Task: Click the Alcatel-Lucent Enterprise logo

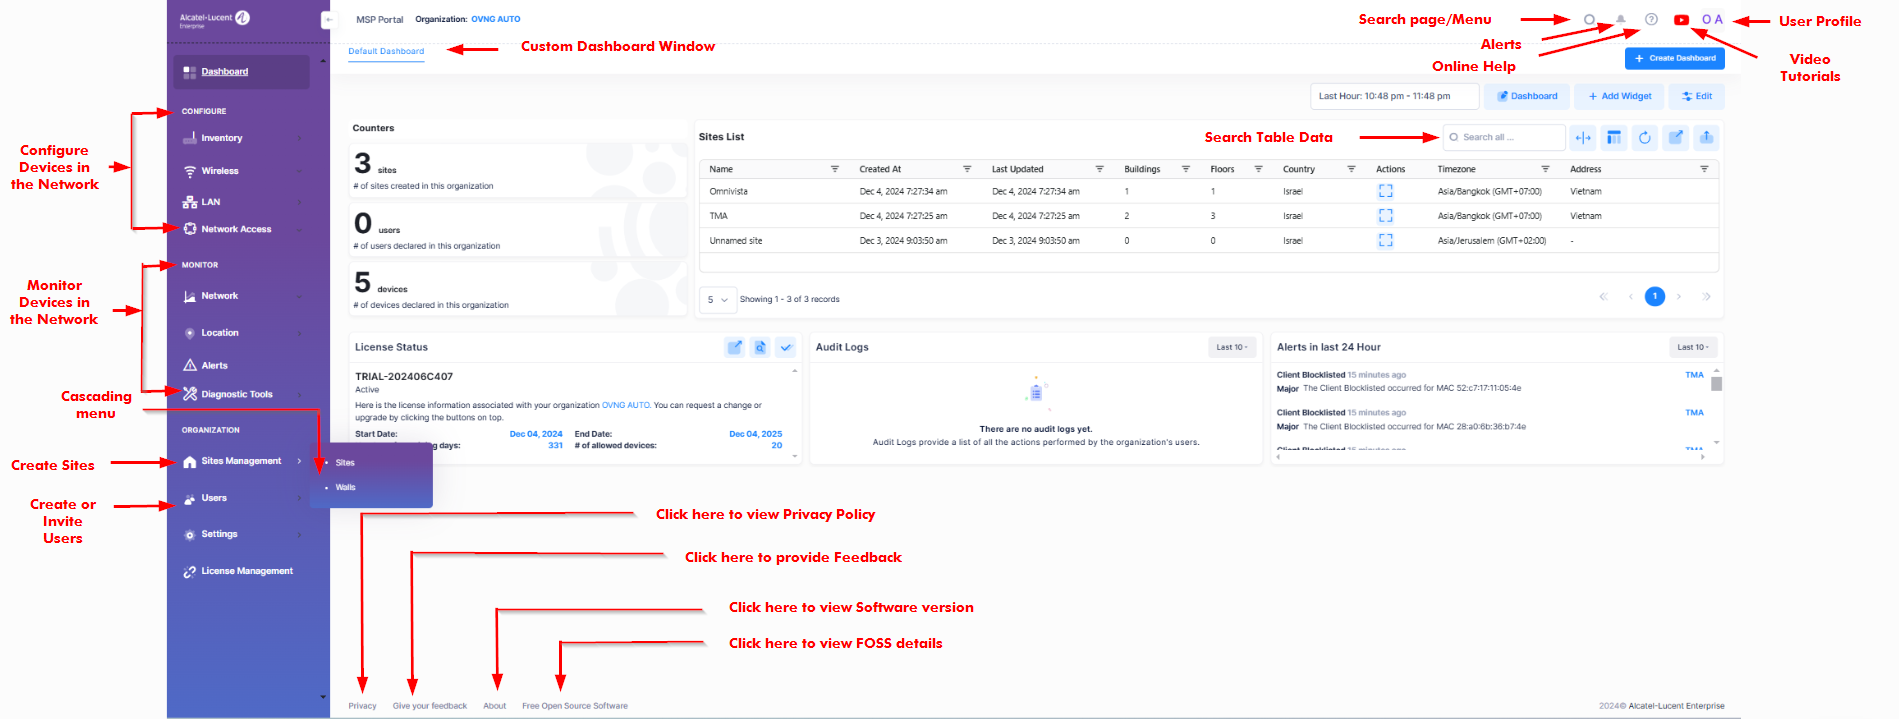Action: click(x=214, y=19)
